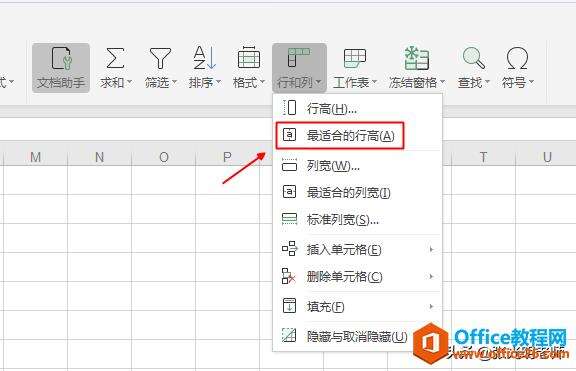Click the hide/unhide icon beside 隐藏与取消隐藏(U)
The height and width of the screenshot is (371, 576).
click(x=289, y=335)
